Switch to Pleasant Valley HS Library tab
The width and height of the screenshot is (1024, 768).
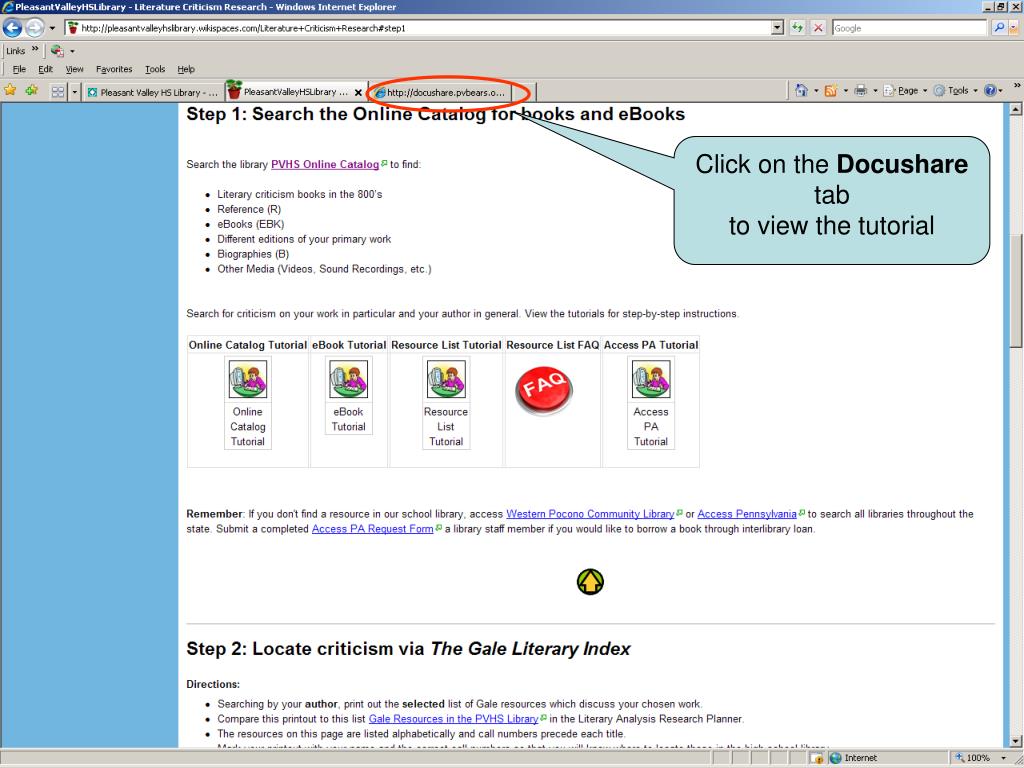153,93
